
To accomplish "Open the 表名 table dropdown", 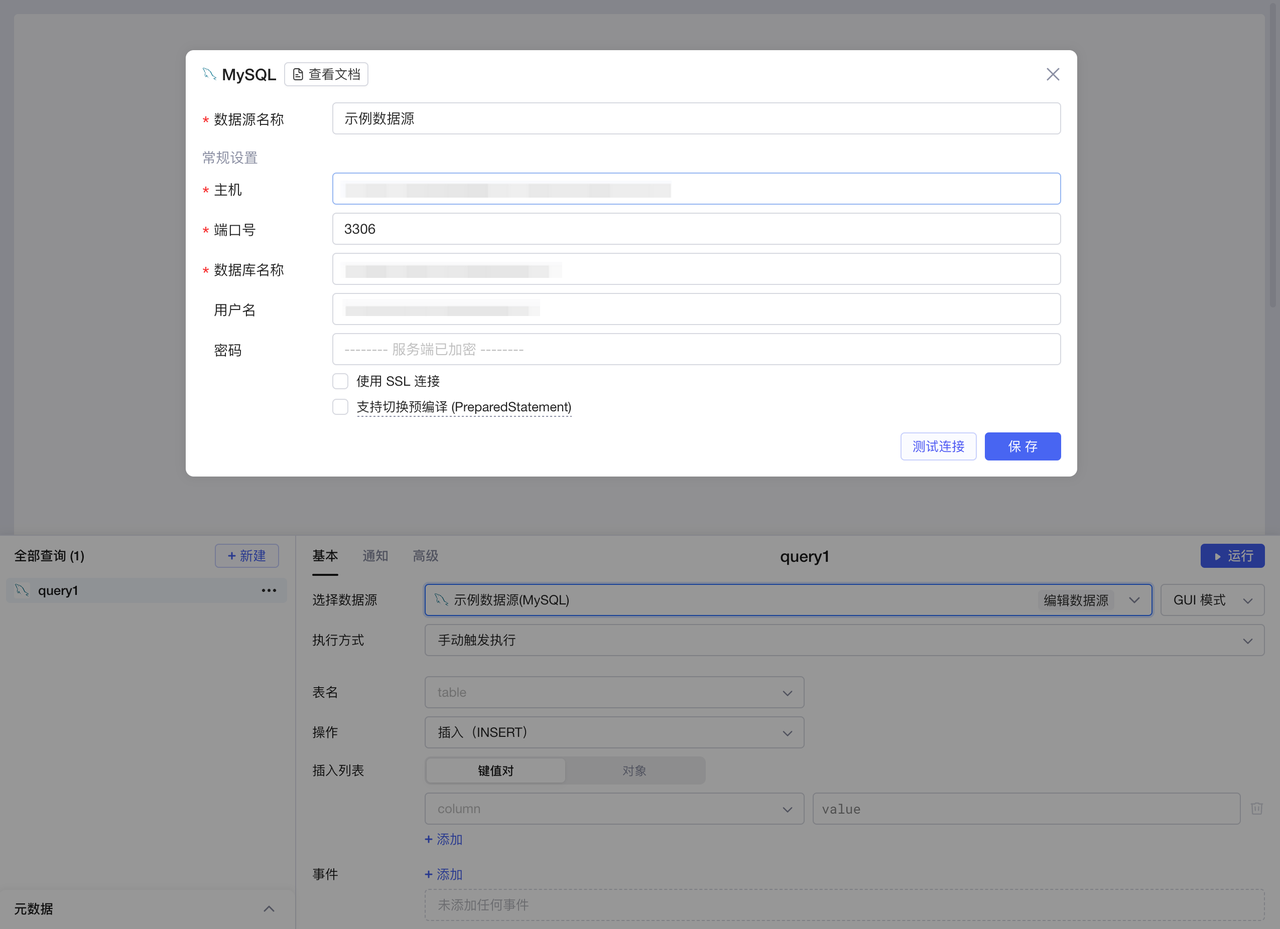I will click(614, 692).
